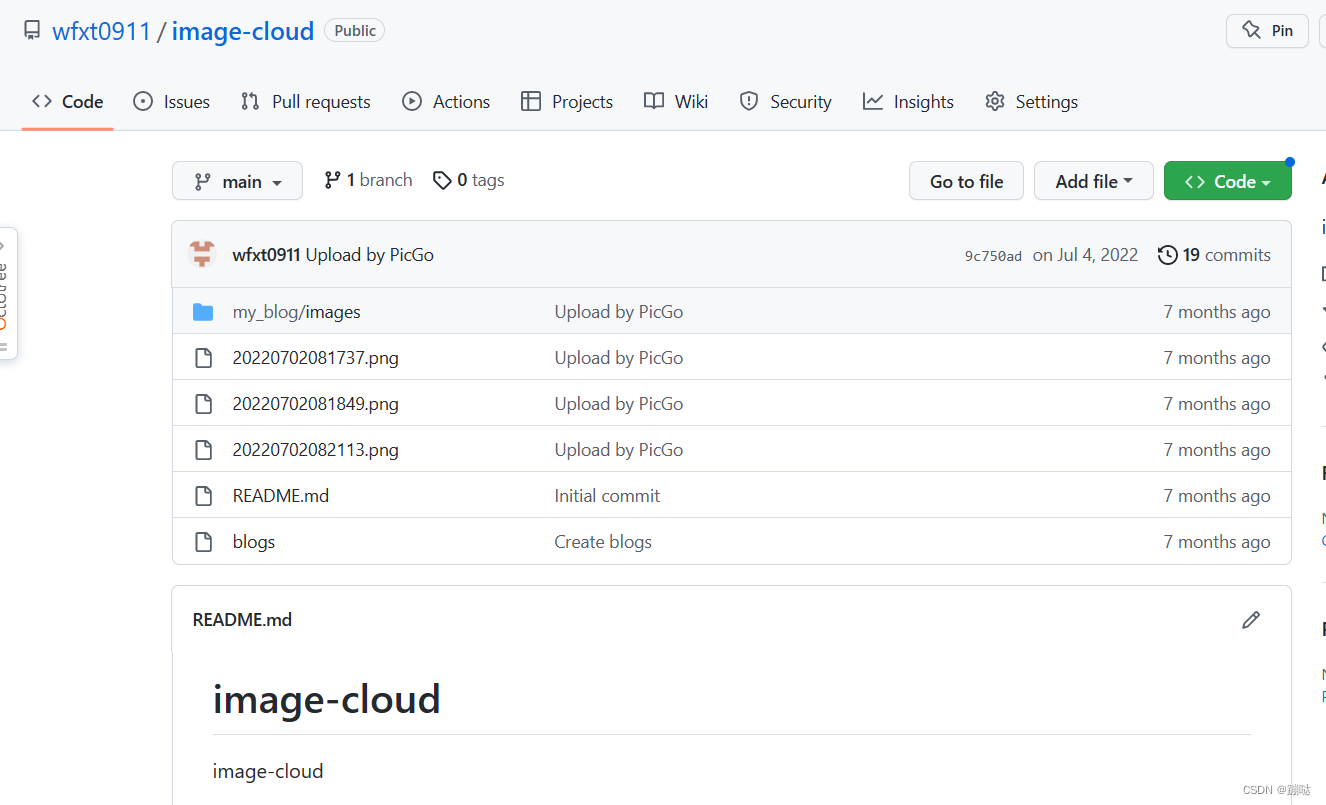Open the Wiki tab
1326x805 pixels.
coord(676,101)
